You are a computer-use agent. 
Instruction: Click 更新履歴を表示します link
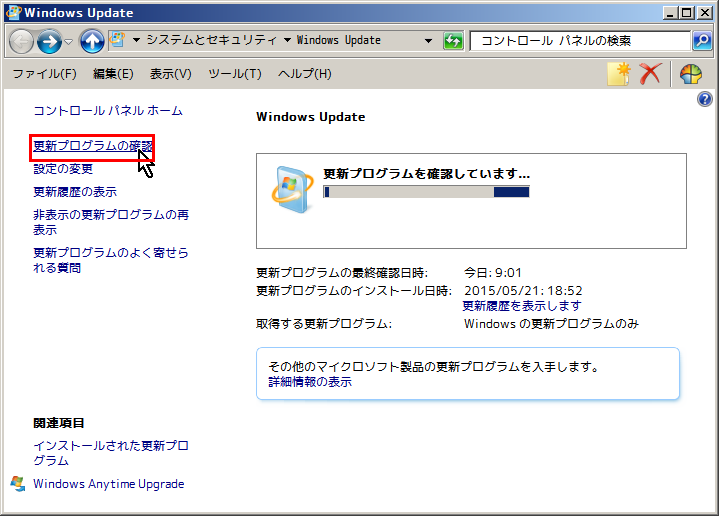522,305
